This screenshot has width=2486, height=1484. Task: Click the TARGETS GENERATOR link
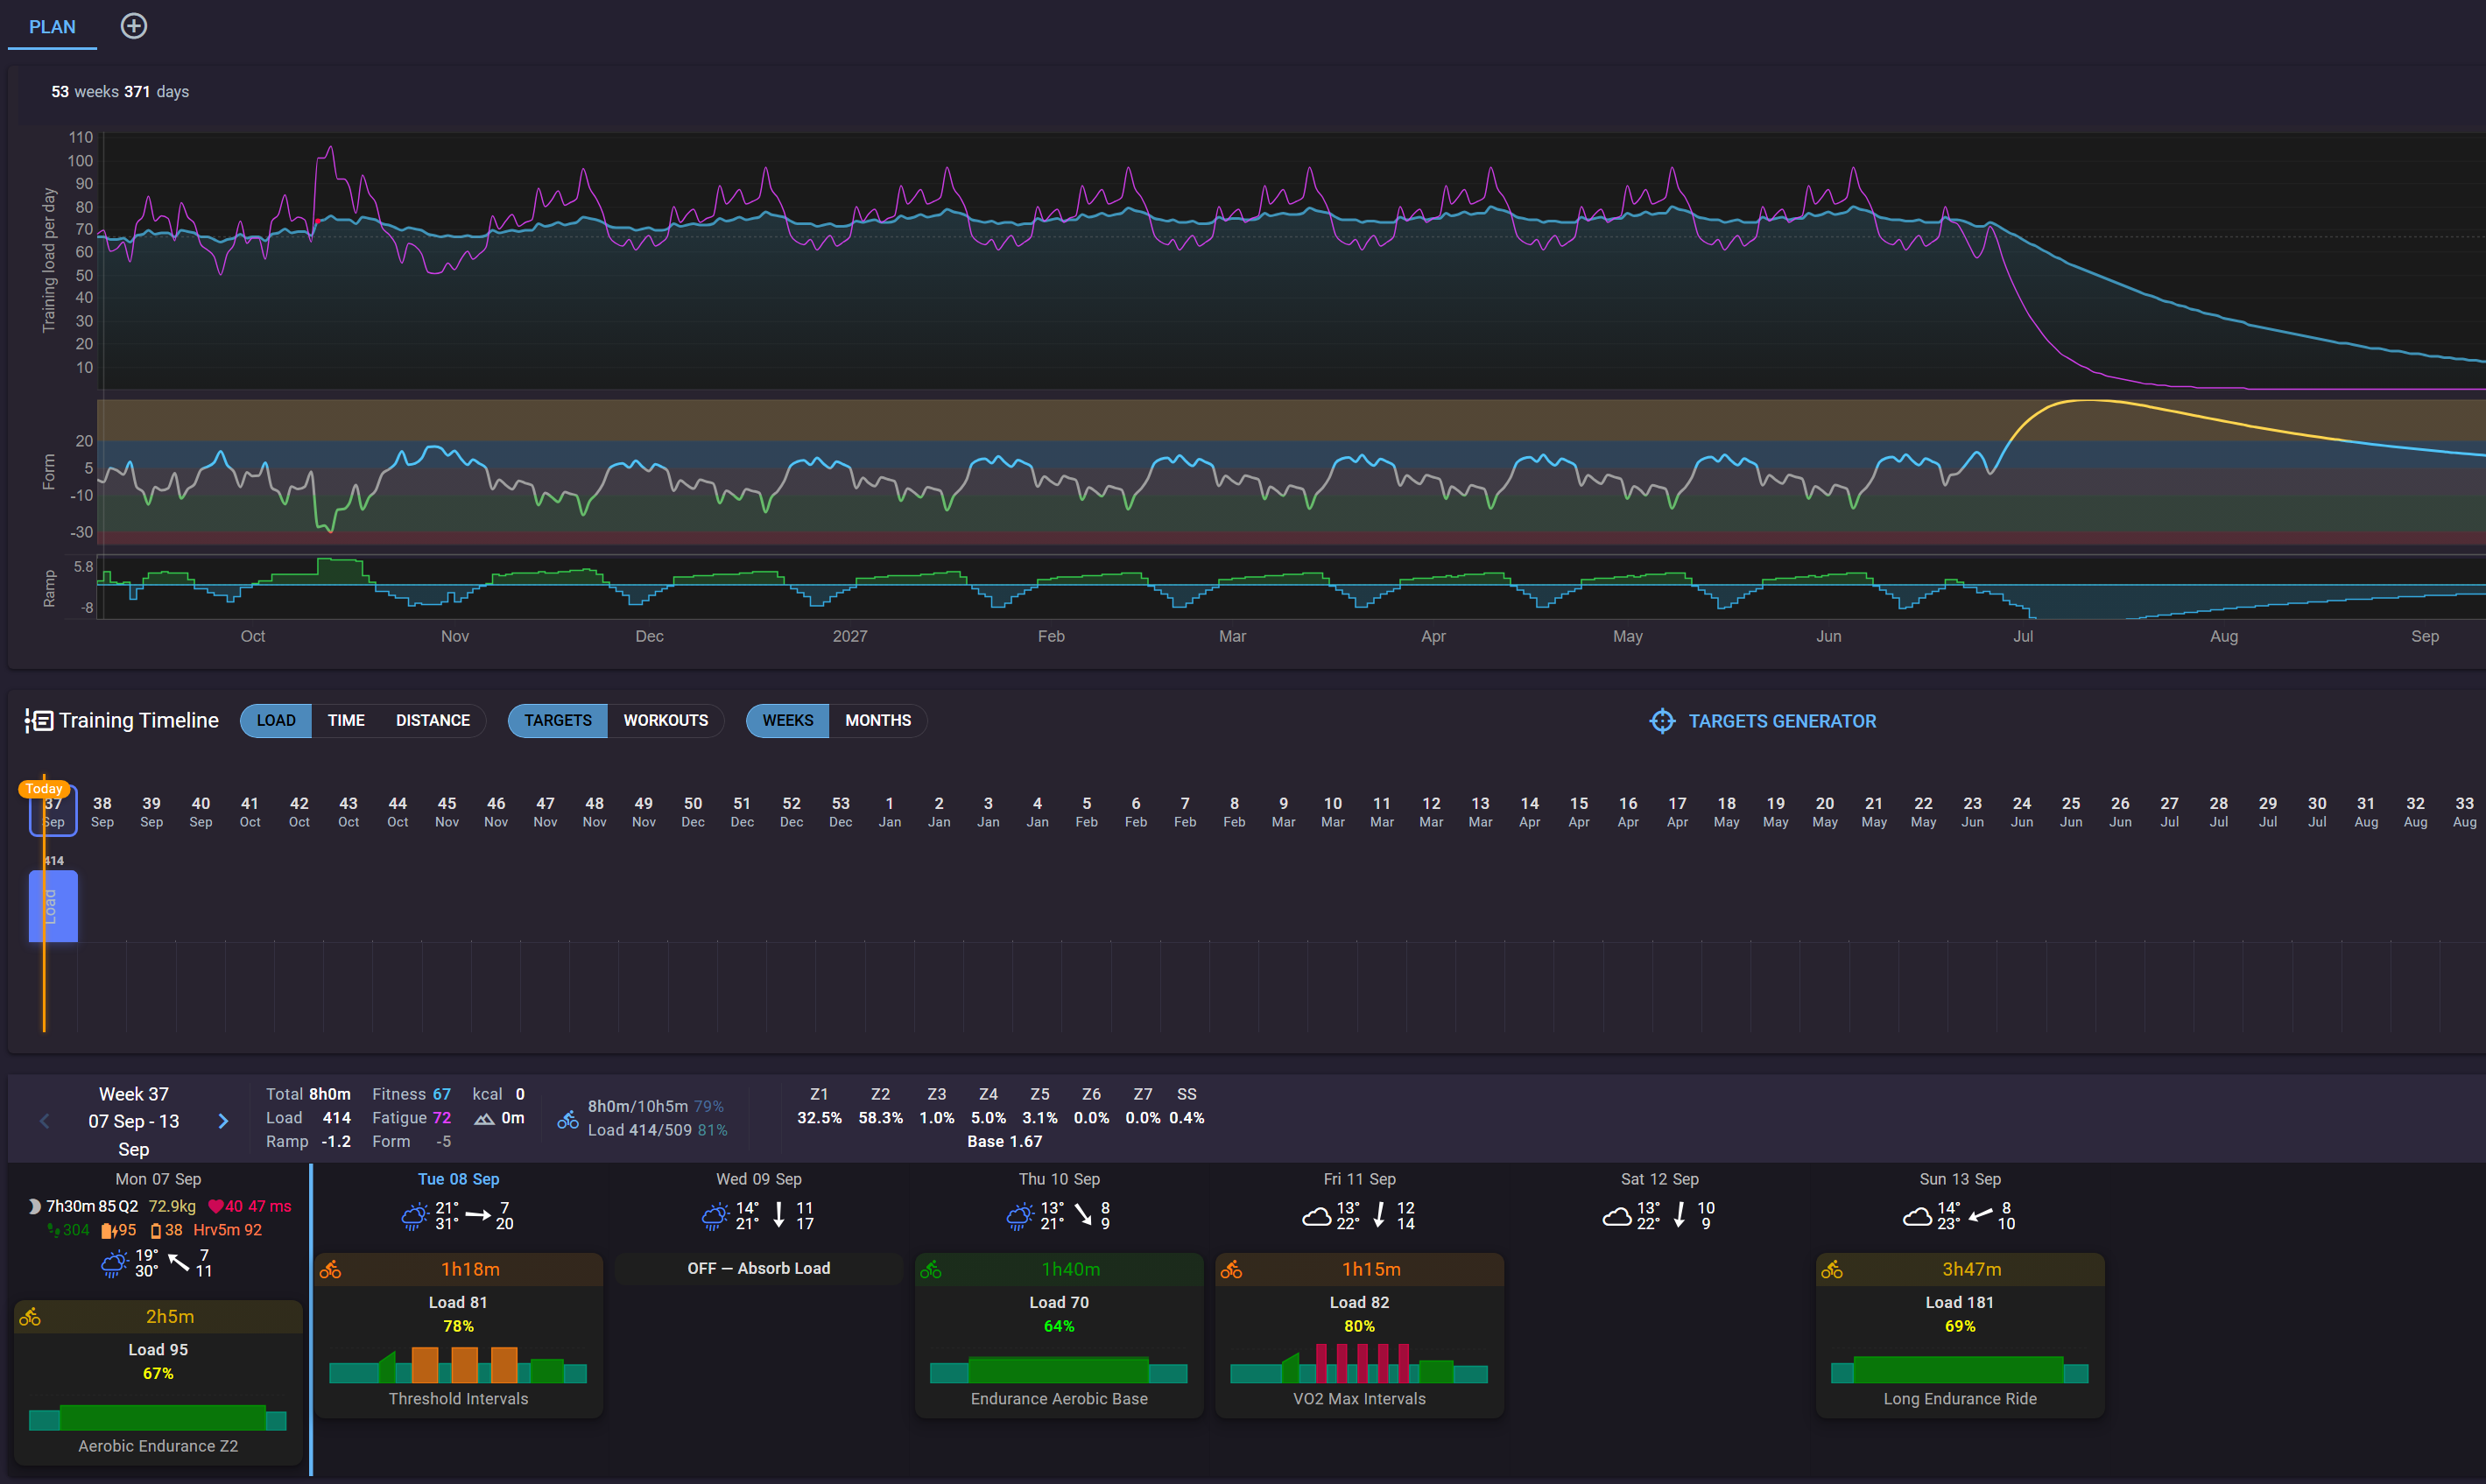tap(1781, 721)
